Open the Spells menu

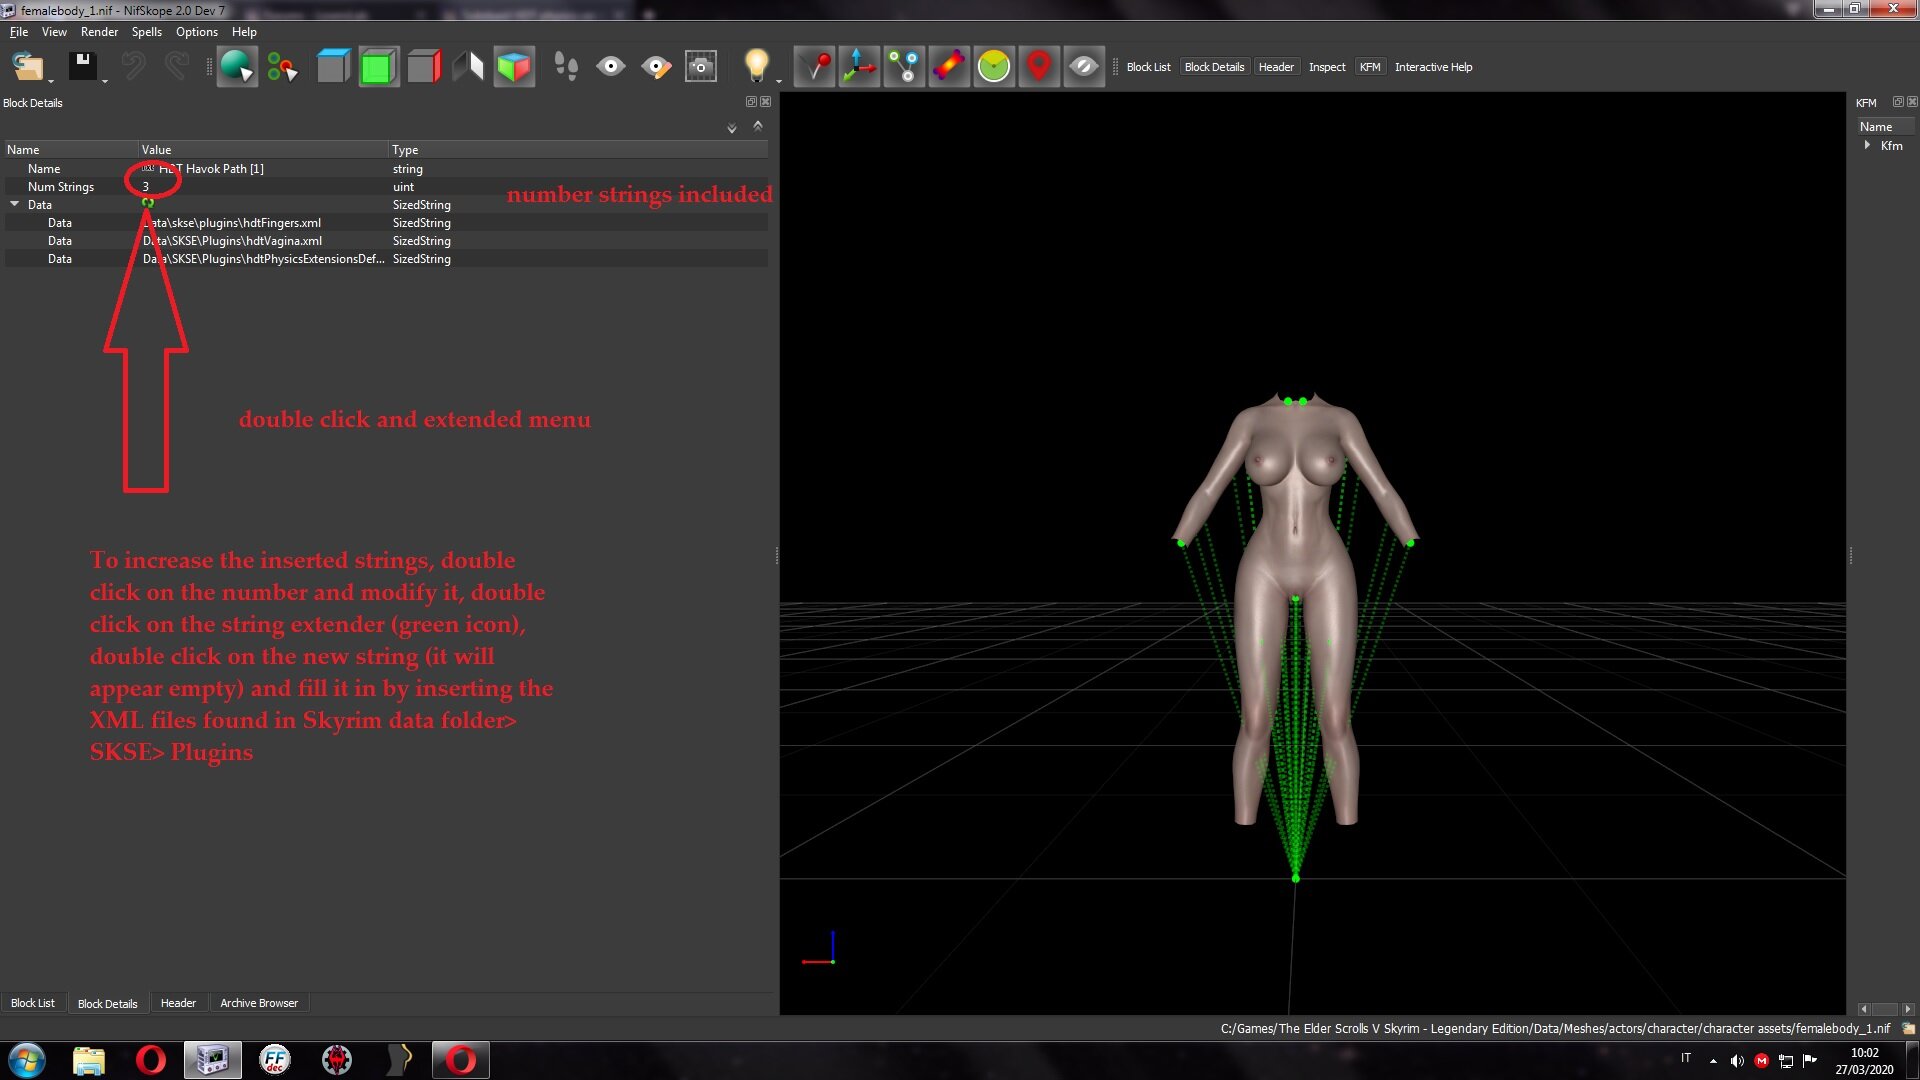[146, 32]
